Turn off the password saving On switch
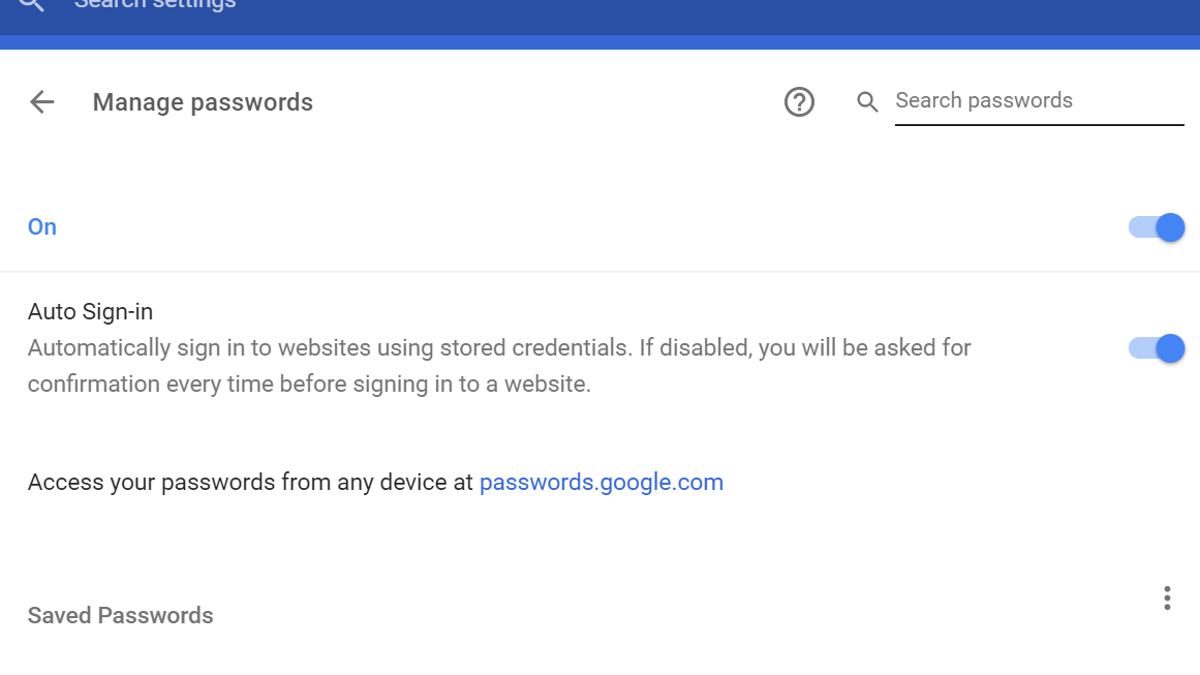Viewport: 1200px width, 675px height. [x=1157, y=228]
